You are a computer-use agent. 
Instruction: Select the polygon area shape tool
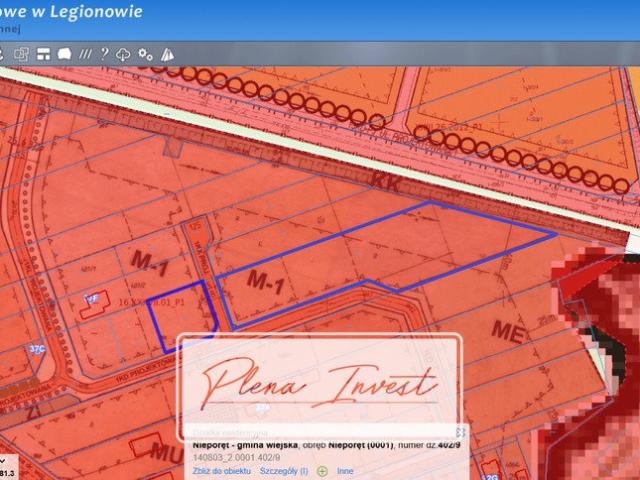click(x=64, y=53)
